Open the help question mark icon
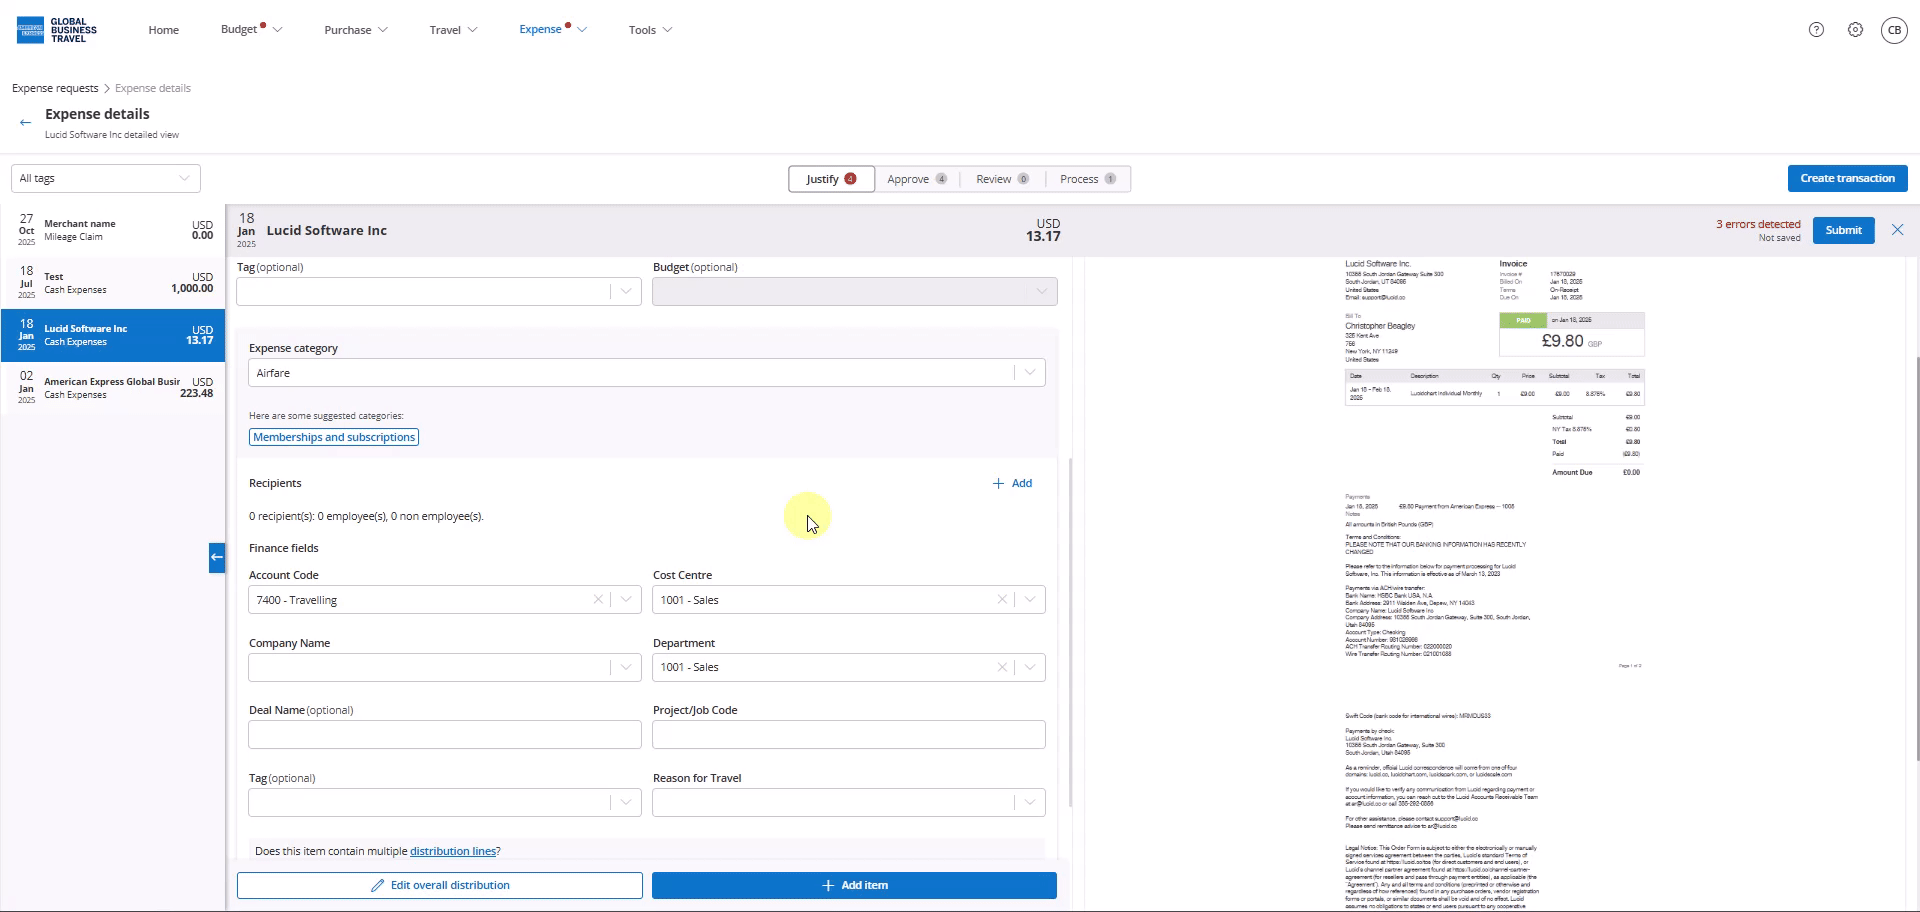This screenshot has width=1920, height=912. point(1816,30)
